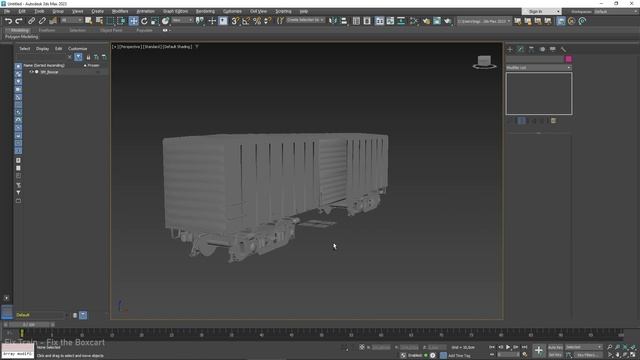Screen dimensions: 640x360
Task: Click the Align tool icon
Action: pos(344,21)
